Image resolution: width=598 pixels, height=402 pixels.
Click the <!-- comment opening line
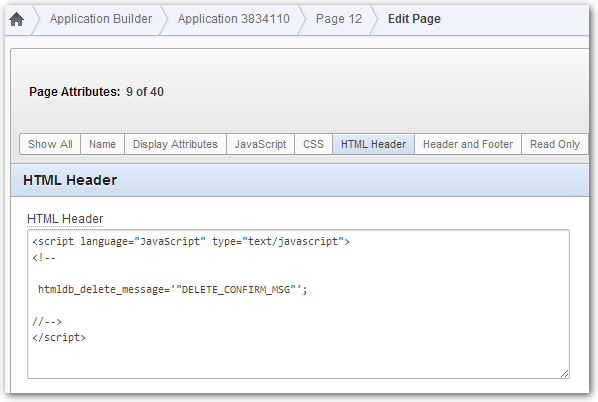click(x=44, y=258)
